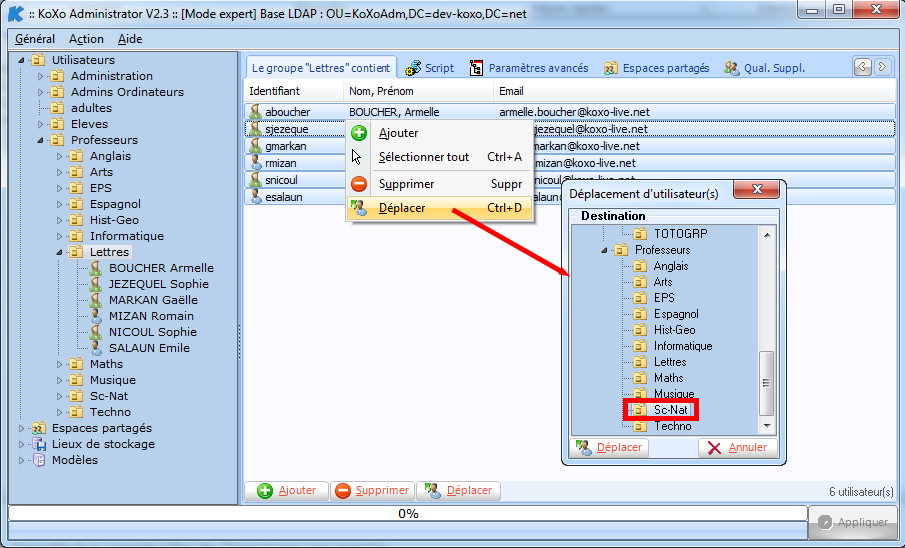Collapse the Professeurs node in main tree
The width and height of the screenshot is (905, 548).
coord(40,140)
